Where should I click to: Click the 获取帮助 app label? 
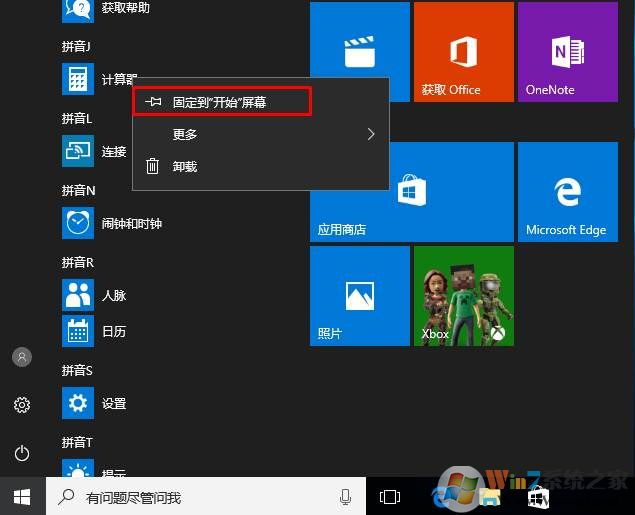126,7
